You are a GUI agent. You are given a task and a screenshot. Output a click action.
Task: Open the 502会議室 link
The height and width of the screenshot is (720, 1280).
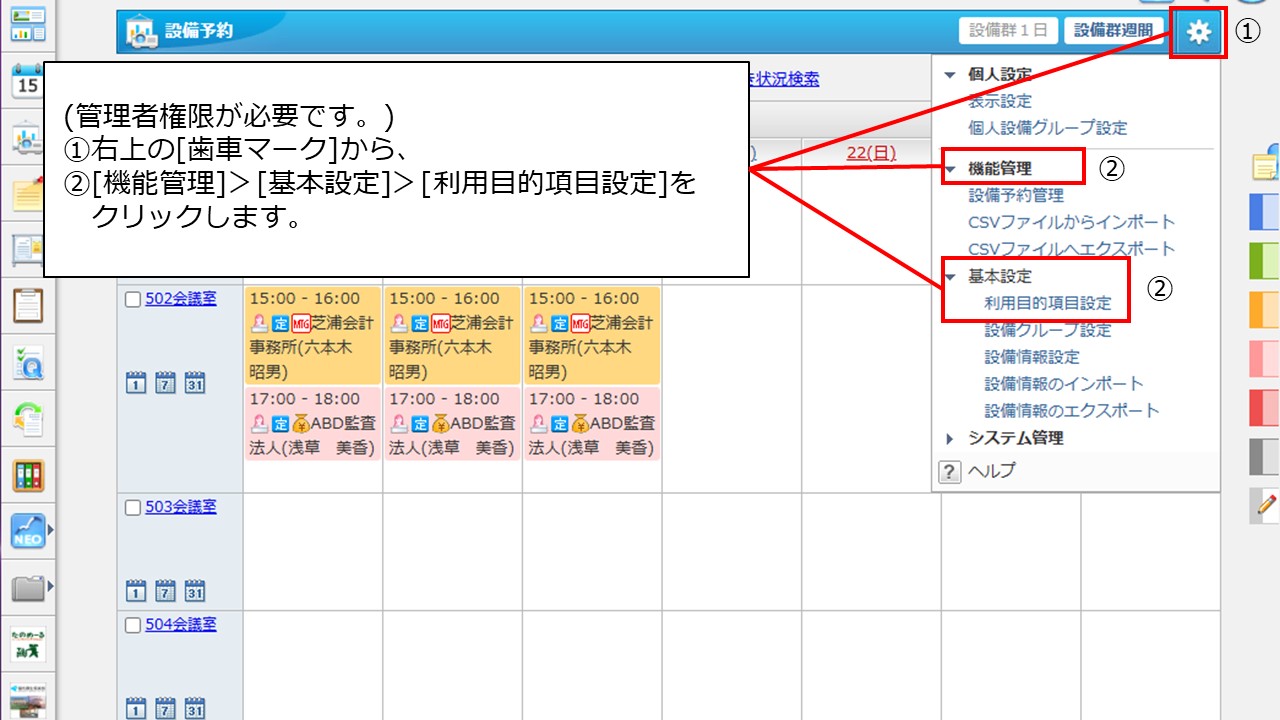click(x=180, y=299)
